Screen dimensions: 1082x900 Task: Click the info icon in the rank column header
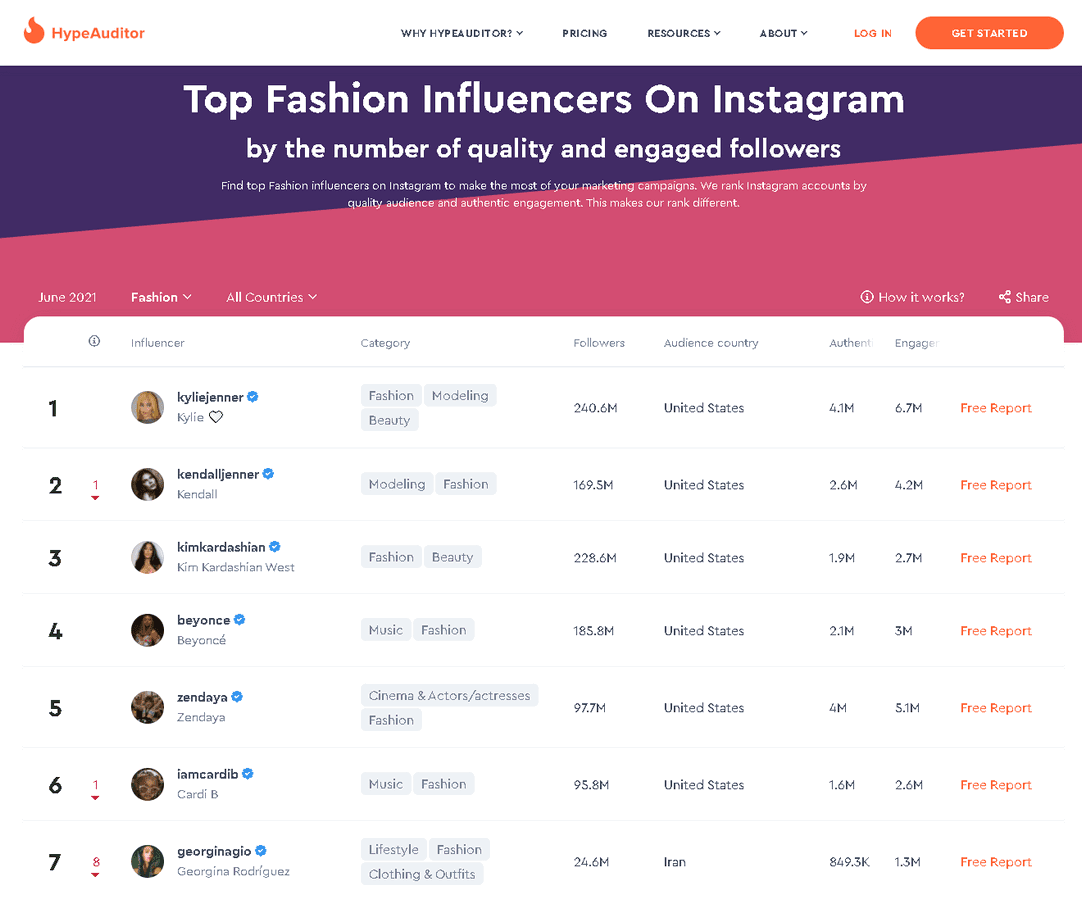coord(94,341)
